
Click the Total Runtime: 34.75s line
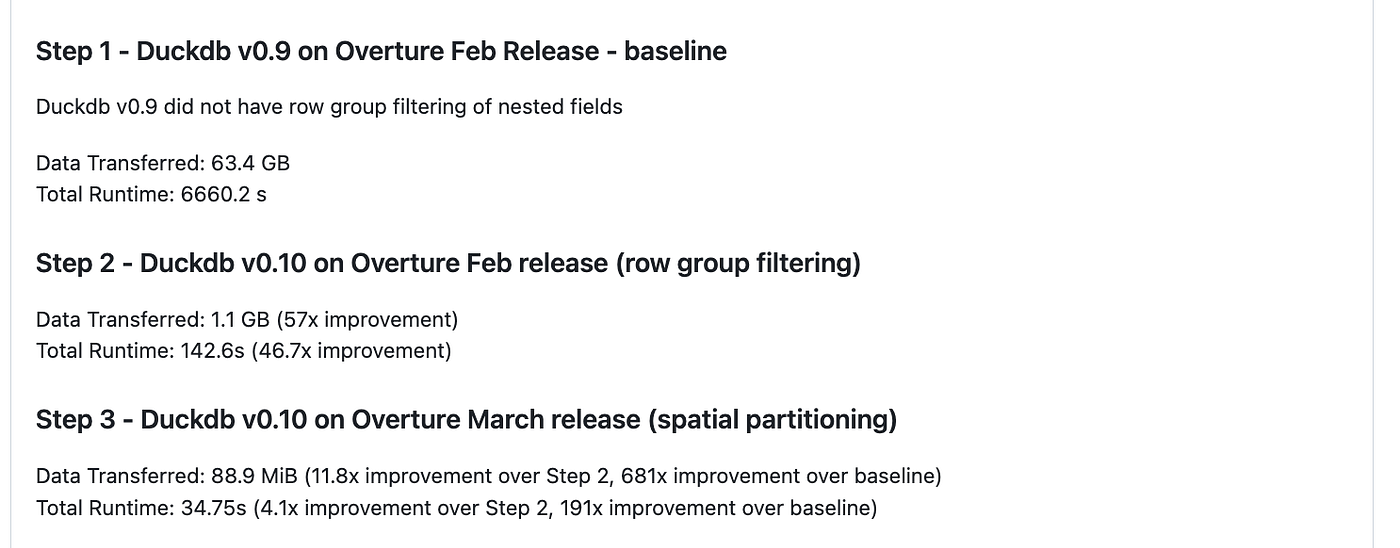pos(456,508)
